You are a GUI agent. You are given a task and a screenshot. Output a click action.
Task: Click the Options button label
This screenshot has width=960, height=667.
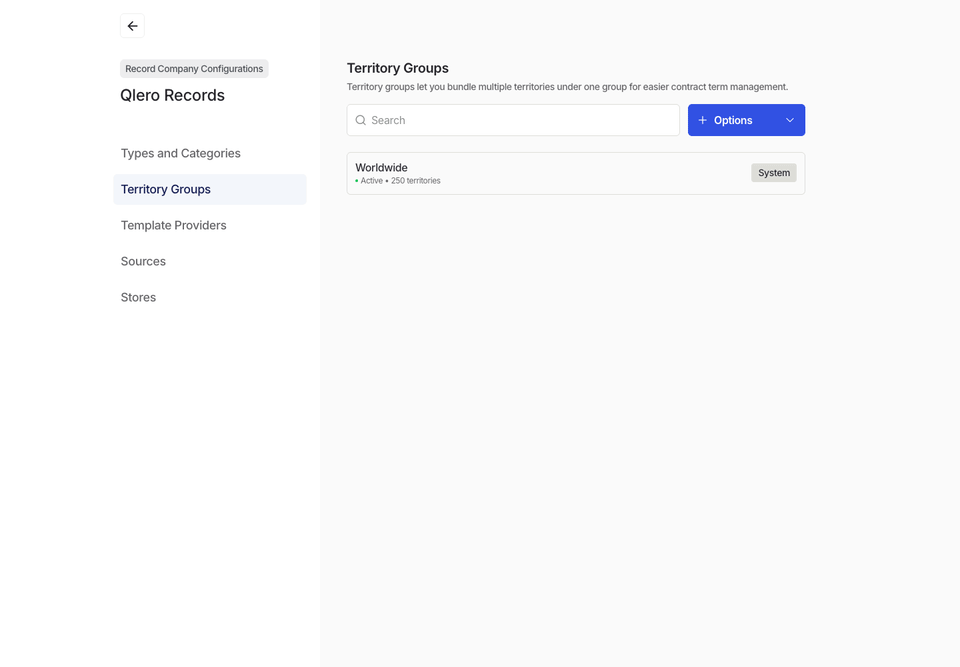pos(733,120)
